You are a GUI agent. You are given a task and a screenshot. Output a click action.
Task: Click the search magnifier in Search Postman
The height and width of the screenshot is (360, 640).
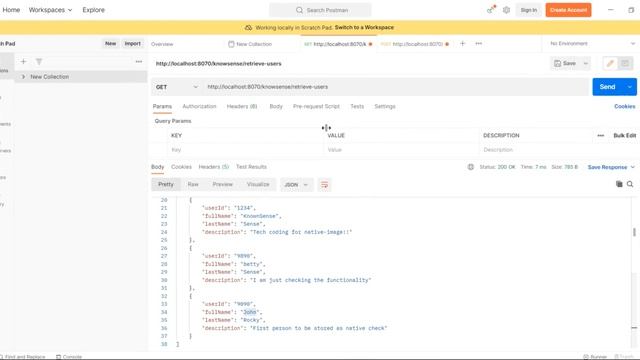[x=299, y=10]
